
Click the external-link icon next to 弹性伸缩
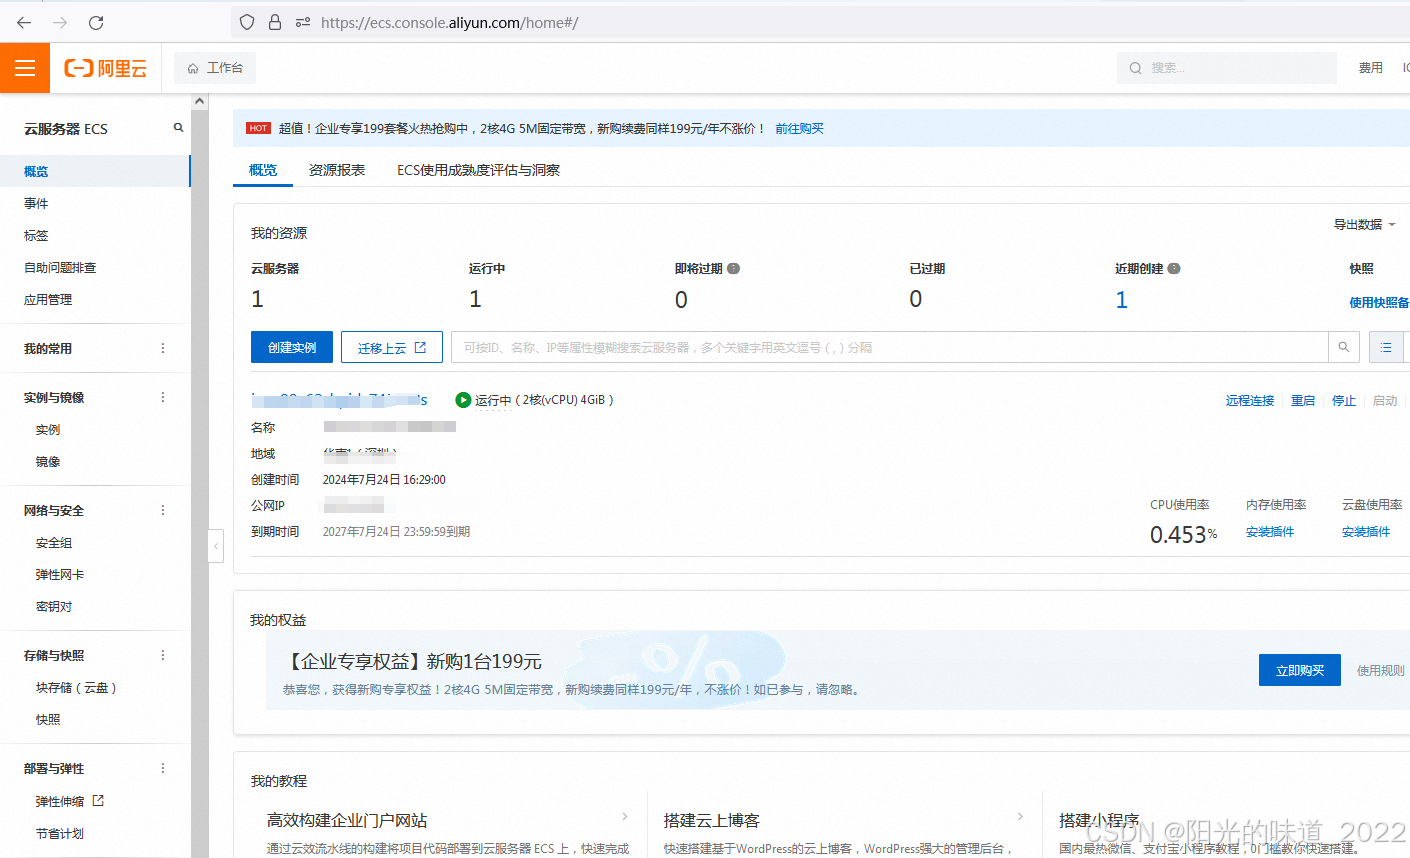pyautogui.click(x=98, y=801)
